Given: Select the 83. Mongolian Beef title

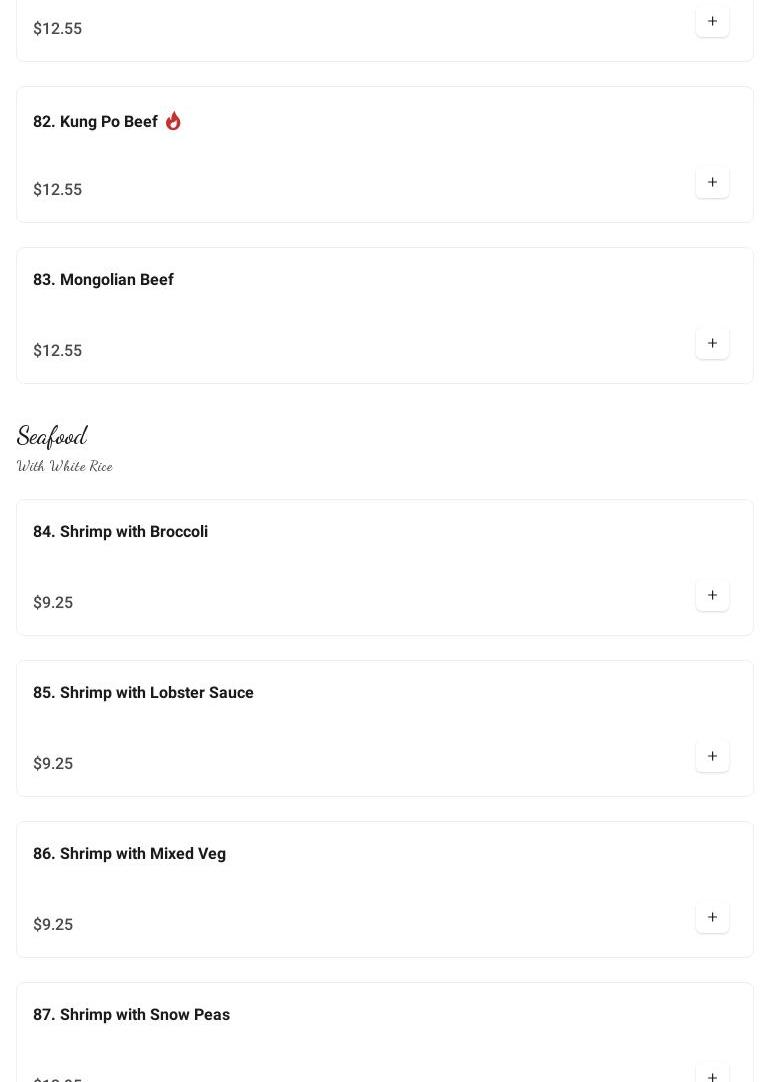Looking at the screenshot, I should 103,280.
